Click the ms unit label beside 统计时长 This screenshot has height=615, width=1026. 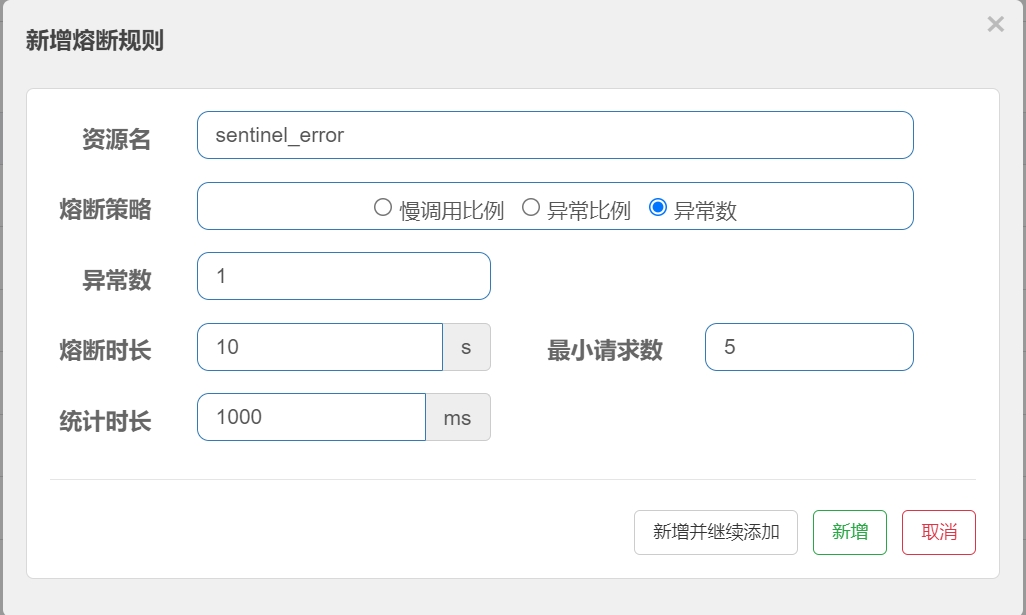[x=458, y=417]
